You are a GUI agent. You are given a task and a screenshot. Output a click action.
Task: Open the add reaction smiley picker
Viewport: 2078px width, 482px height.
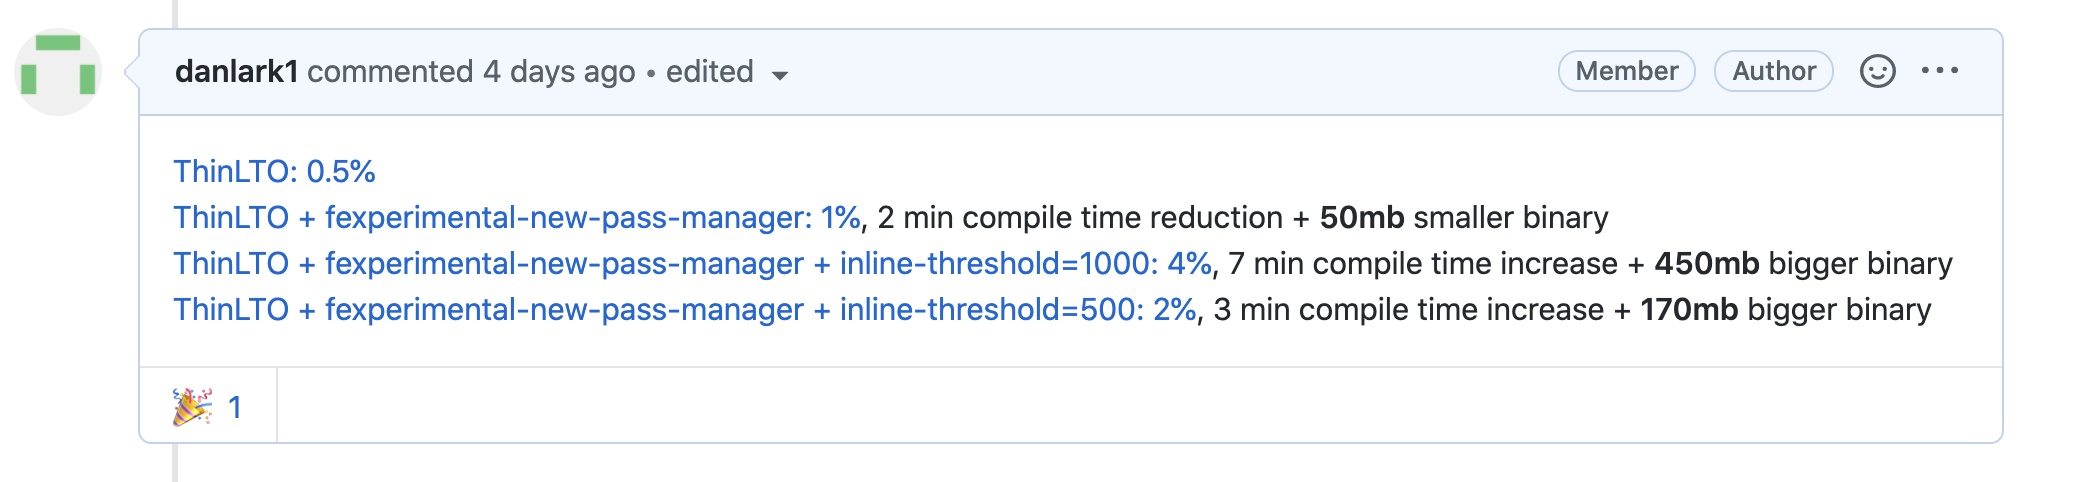[x=1877, y=71]
